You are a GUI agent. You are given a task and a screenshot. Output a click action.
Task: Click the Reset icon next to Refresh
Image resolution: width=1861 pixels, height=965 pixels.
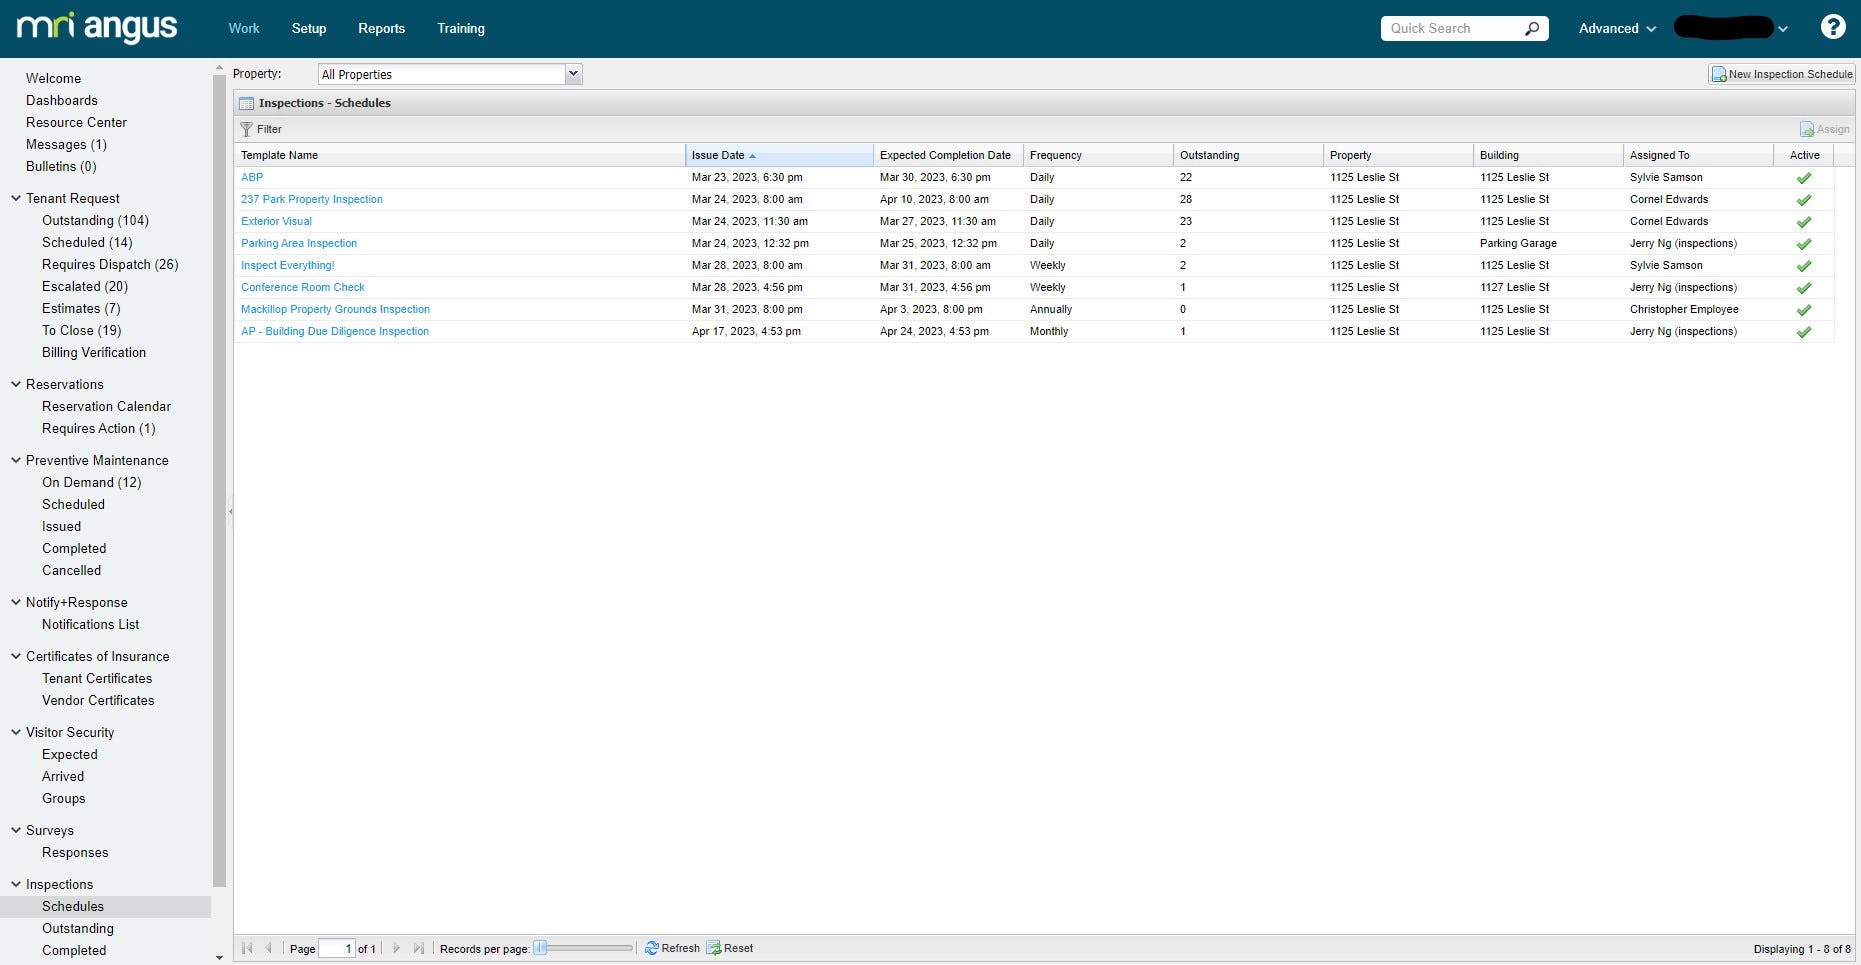point(714,948)
